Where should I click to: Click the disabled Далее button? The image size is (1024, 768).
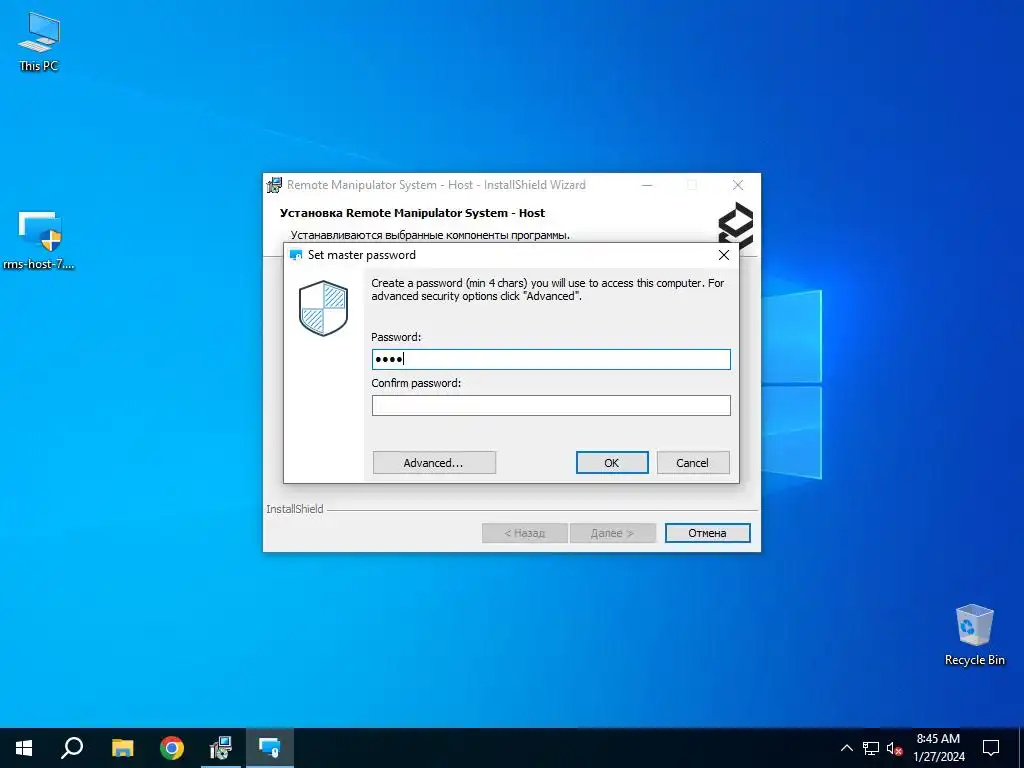point(613,533)
